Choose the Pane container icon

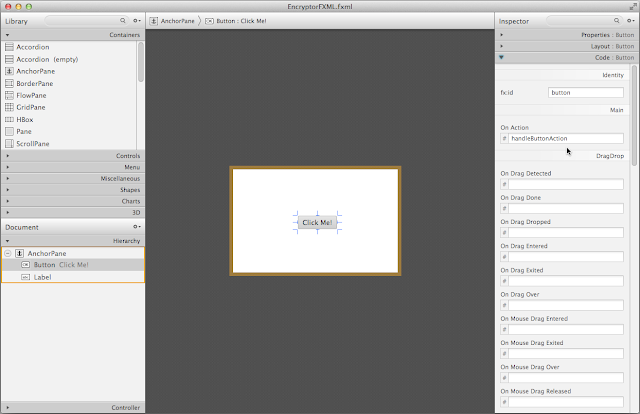9,131
